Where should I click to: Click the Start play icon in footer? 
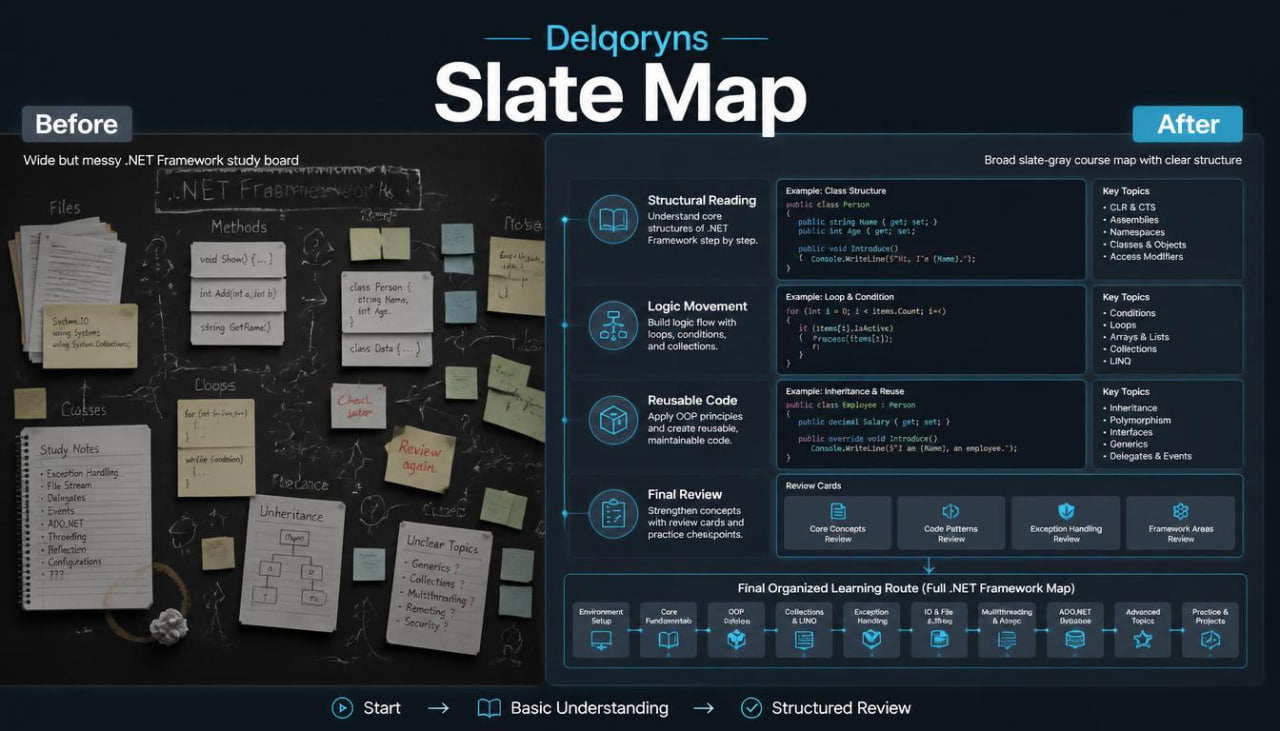pyautogui.click(x=342, y=708)
